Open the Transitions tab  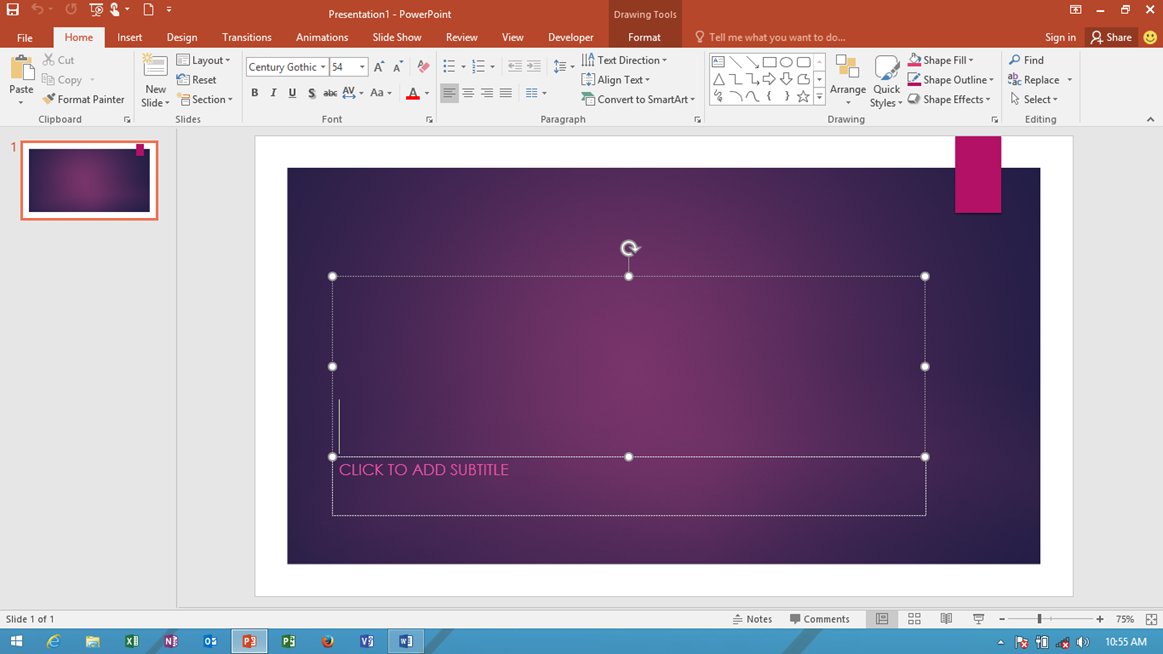point(247,37)
